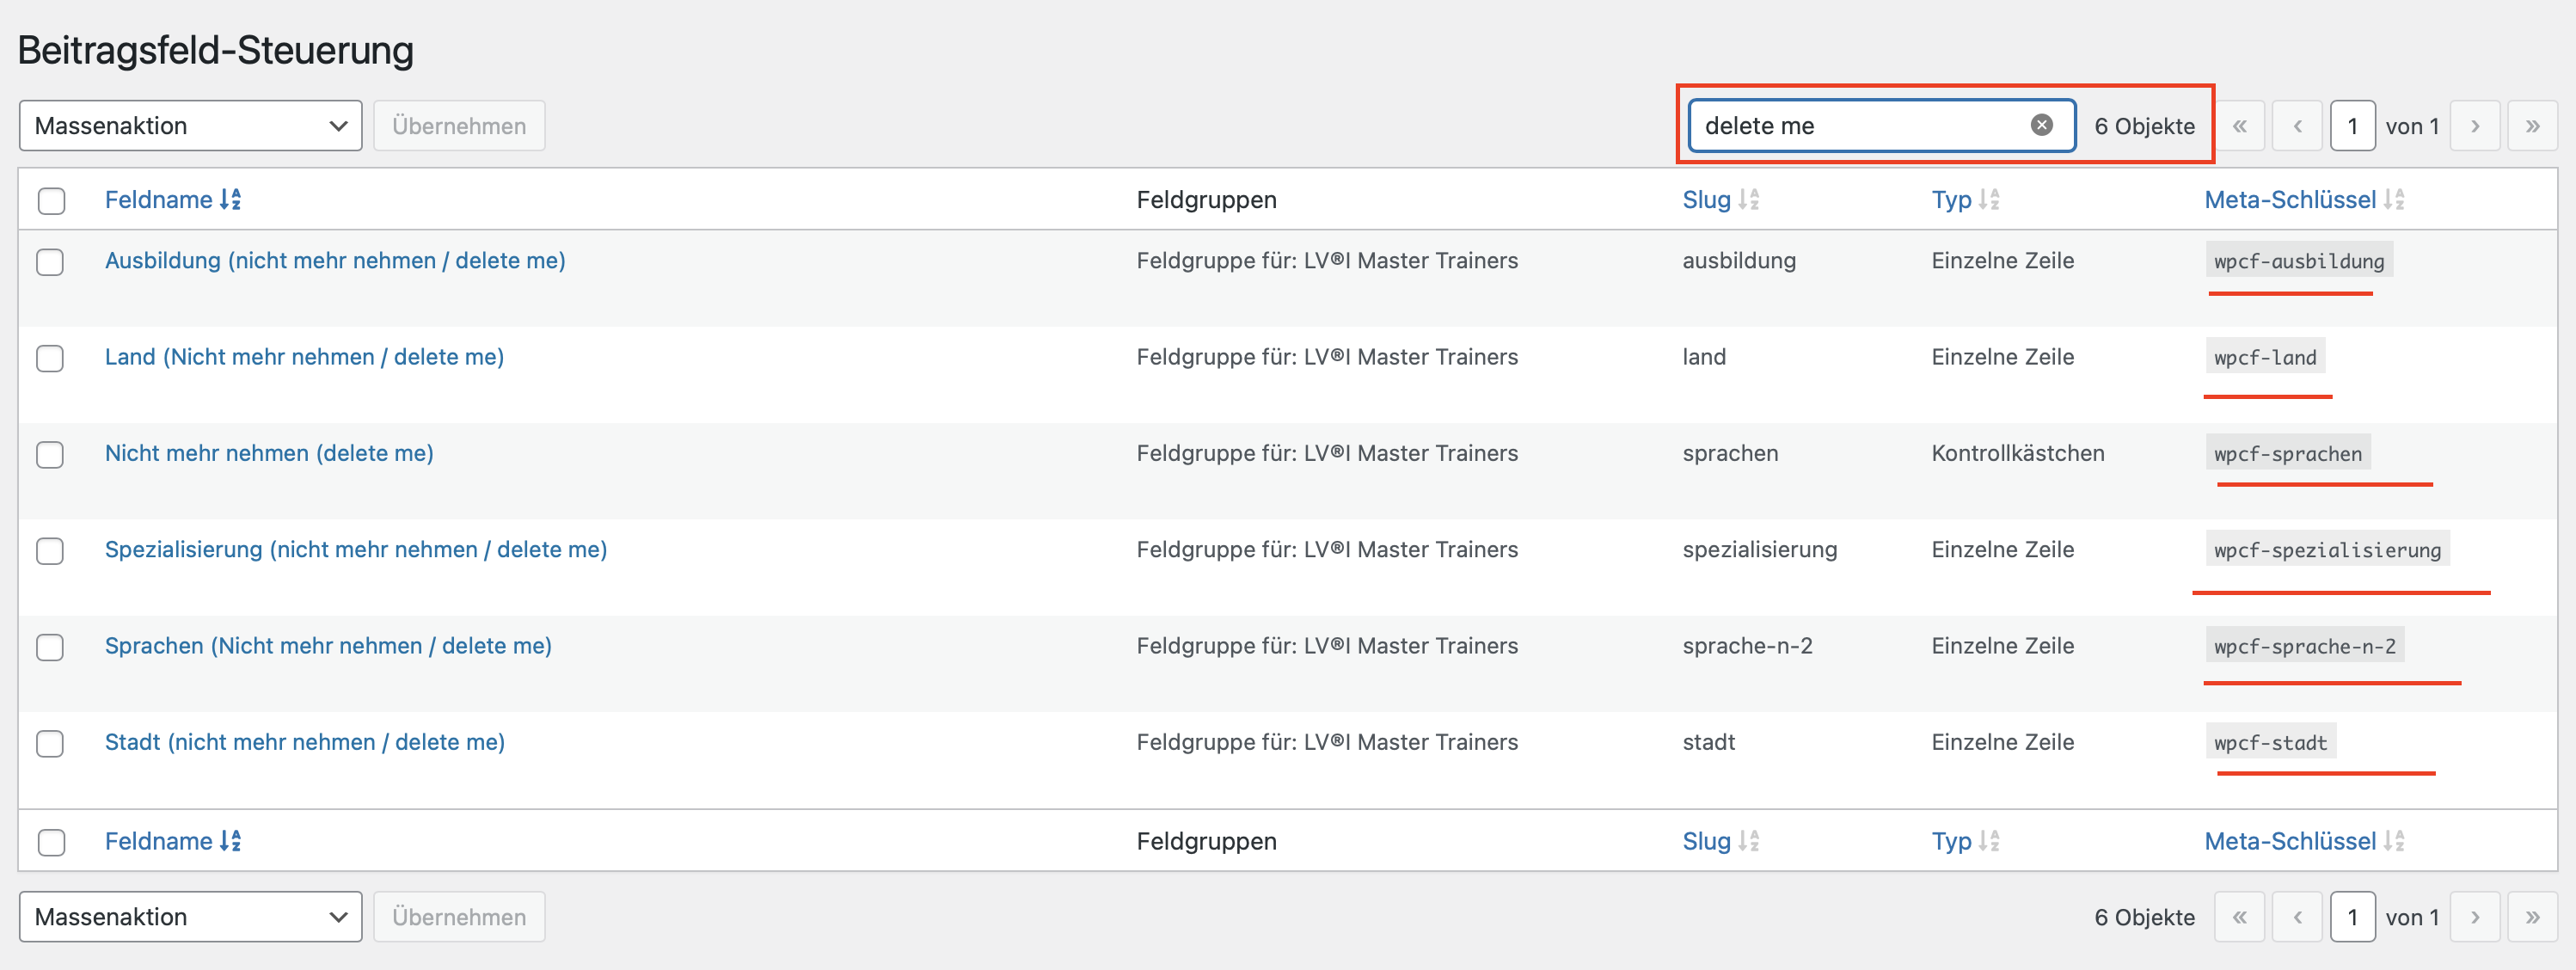The height and width of the screenshot is (970, 2576).
Task: Go to next page using bottom pagination
Action: [x=2475, y=917]
